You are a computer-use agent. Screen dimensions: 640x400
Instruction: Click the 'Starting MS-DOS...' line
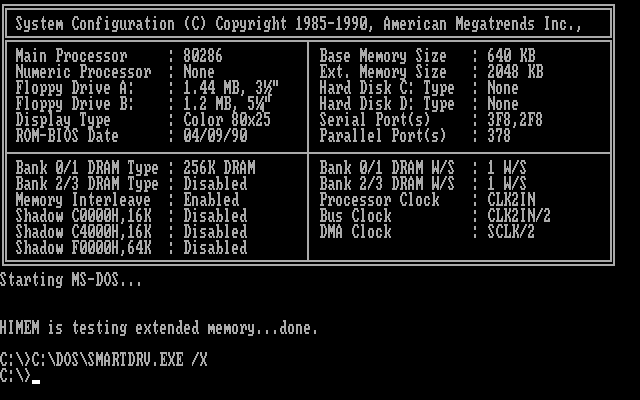pos(71,280)
